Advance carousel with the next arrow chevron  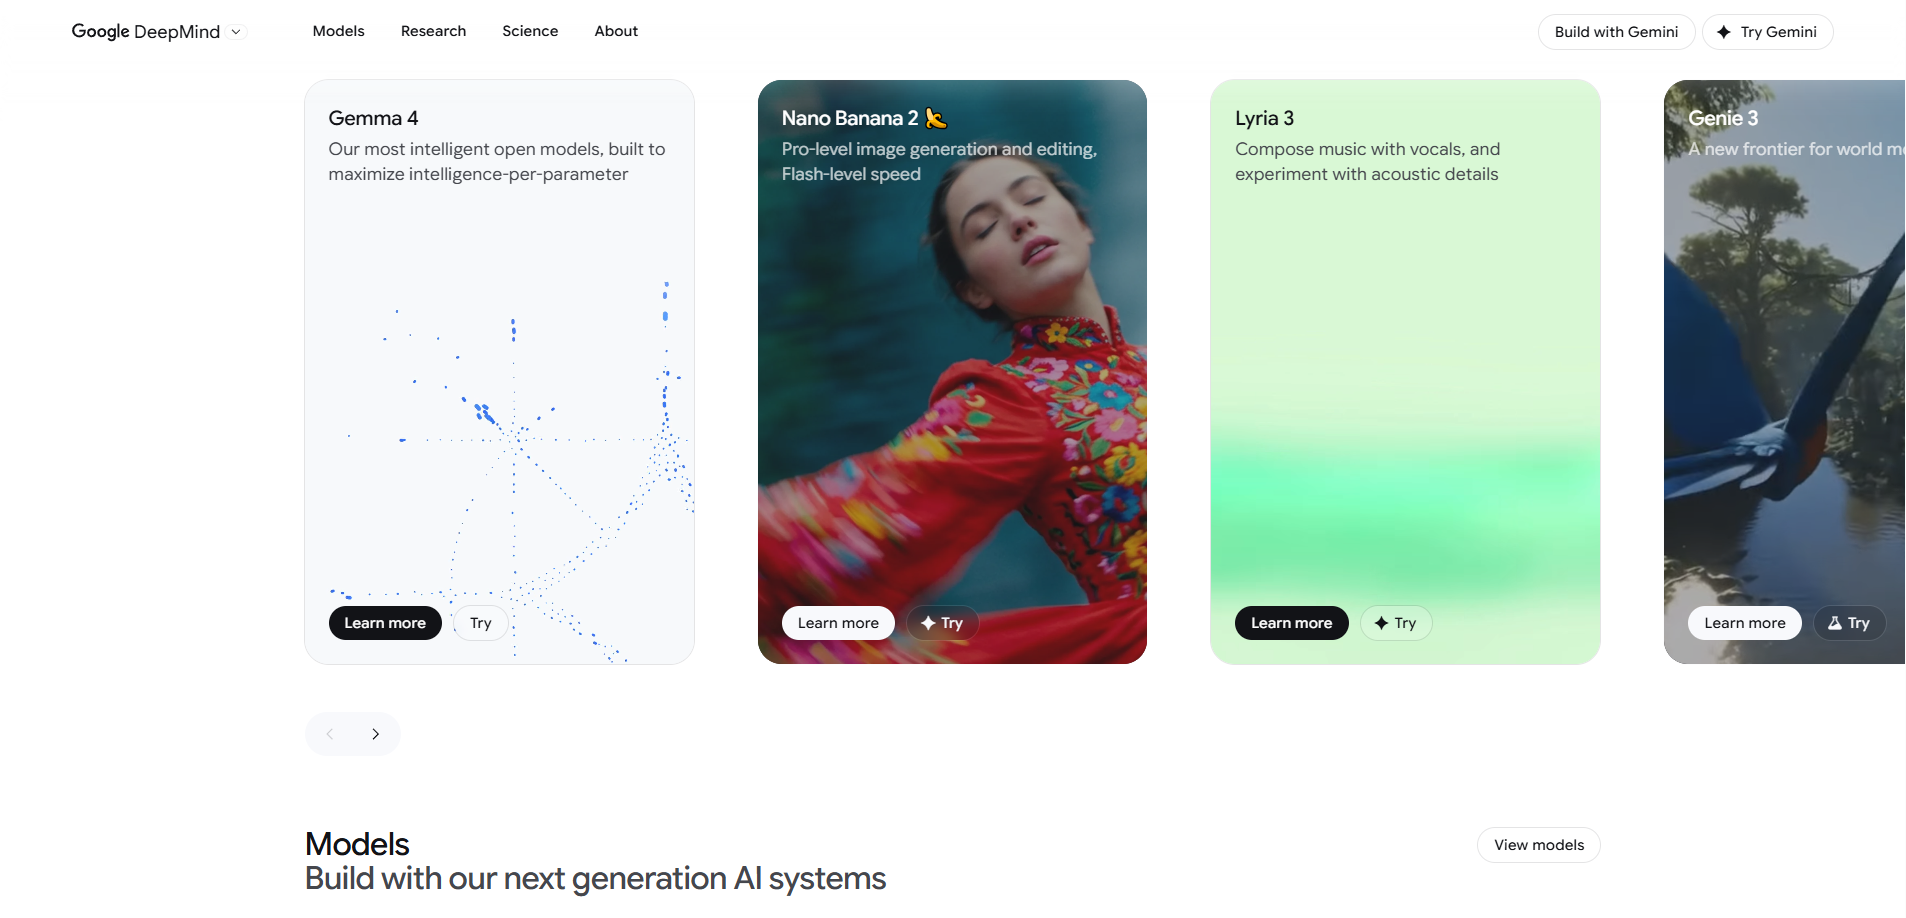pyautogui.click(x=376, y=734)
